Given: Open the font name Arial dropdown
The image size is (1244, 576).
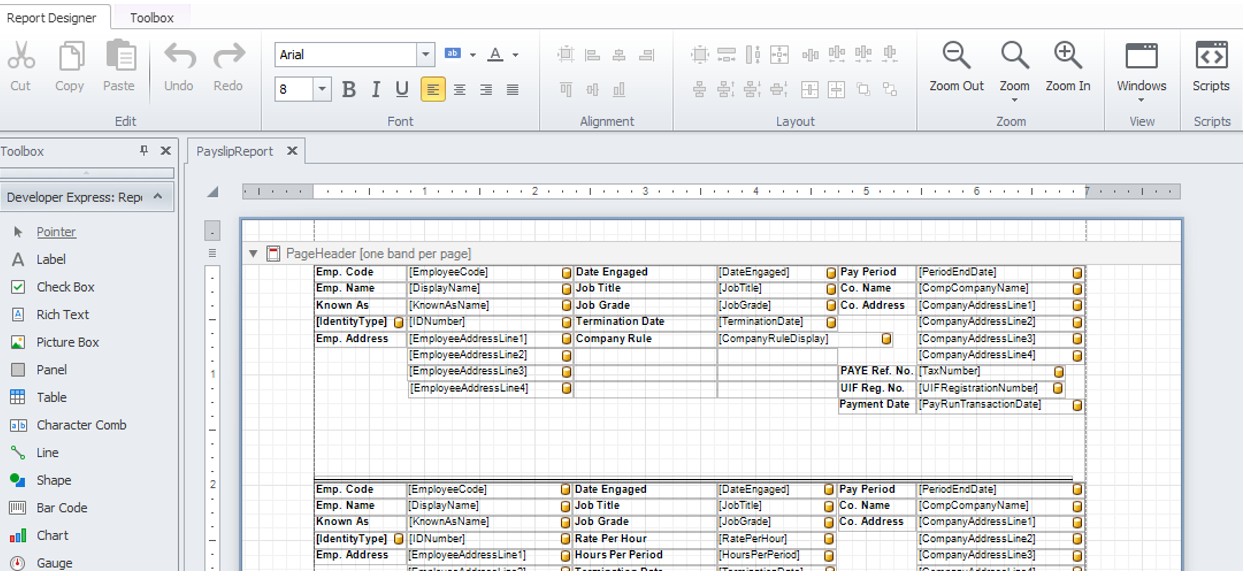Looking at the screenshot, I should click(x=426, y=55).
